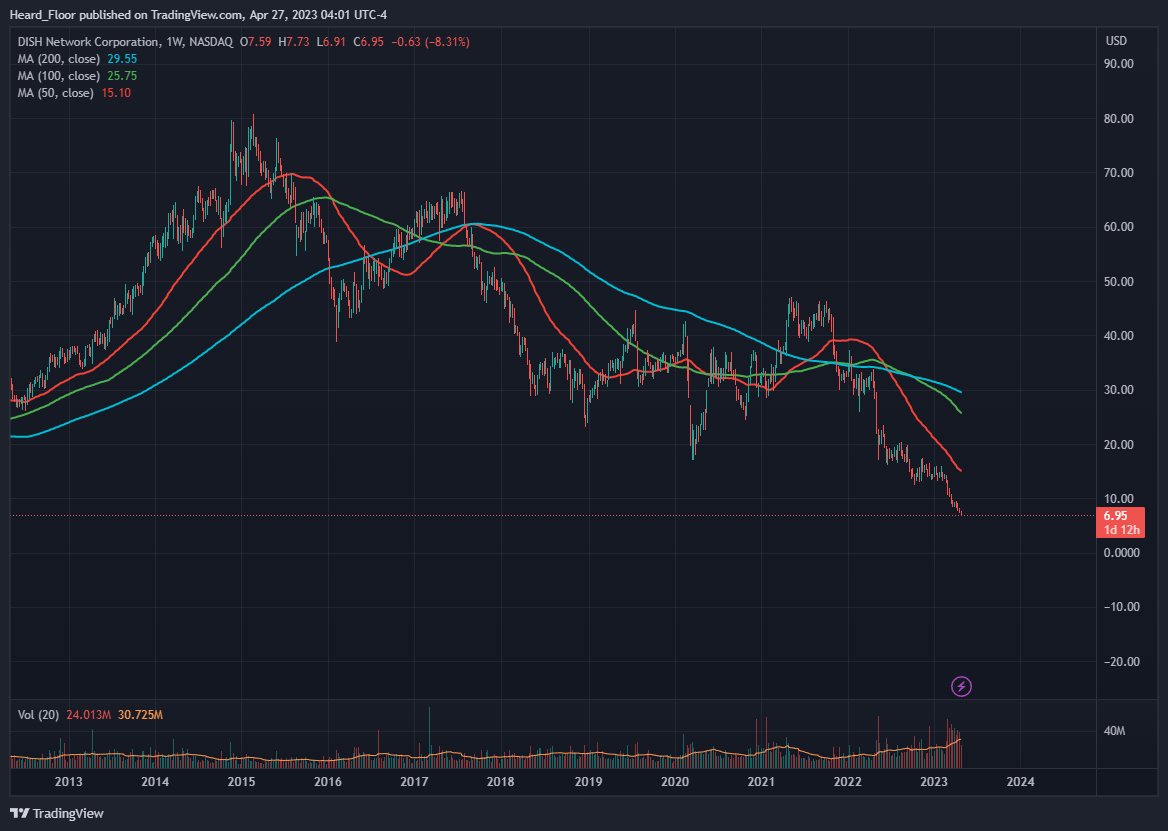
Task: Click the 15.10 value of MA 50
Action: coord(116,93)
